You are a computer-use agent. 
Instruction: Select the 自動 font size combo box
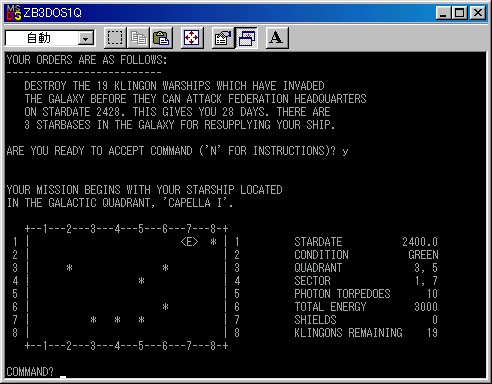(x=49, y=38)
